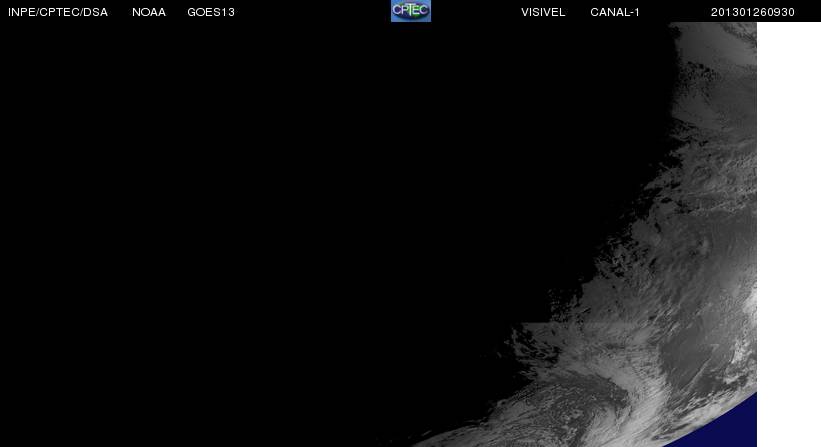Click the GOES13 satellite label
The height and width of the screenshot is (447, 821).
pyautogui.click(x=211, y=12)
